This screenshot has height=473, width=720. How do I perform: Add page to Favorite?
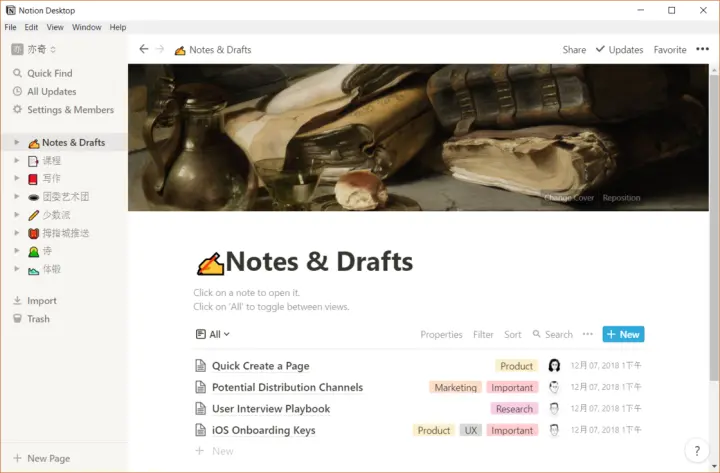point(670,50)
